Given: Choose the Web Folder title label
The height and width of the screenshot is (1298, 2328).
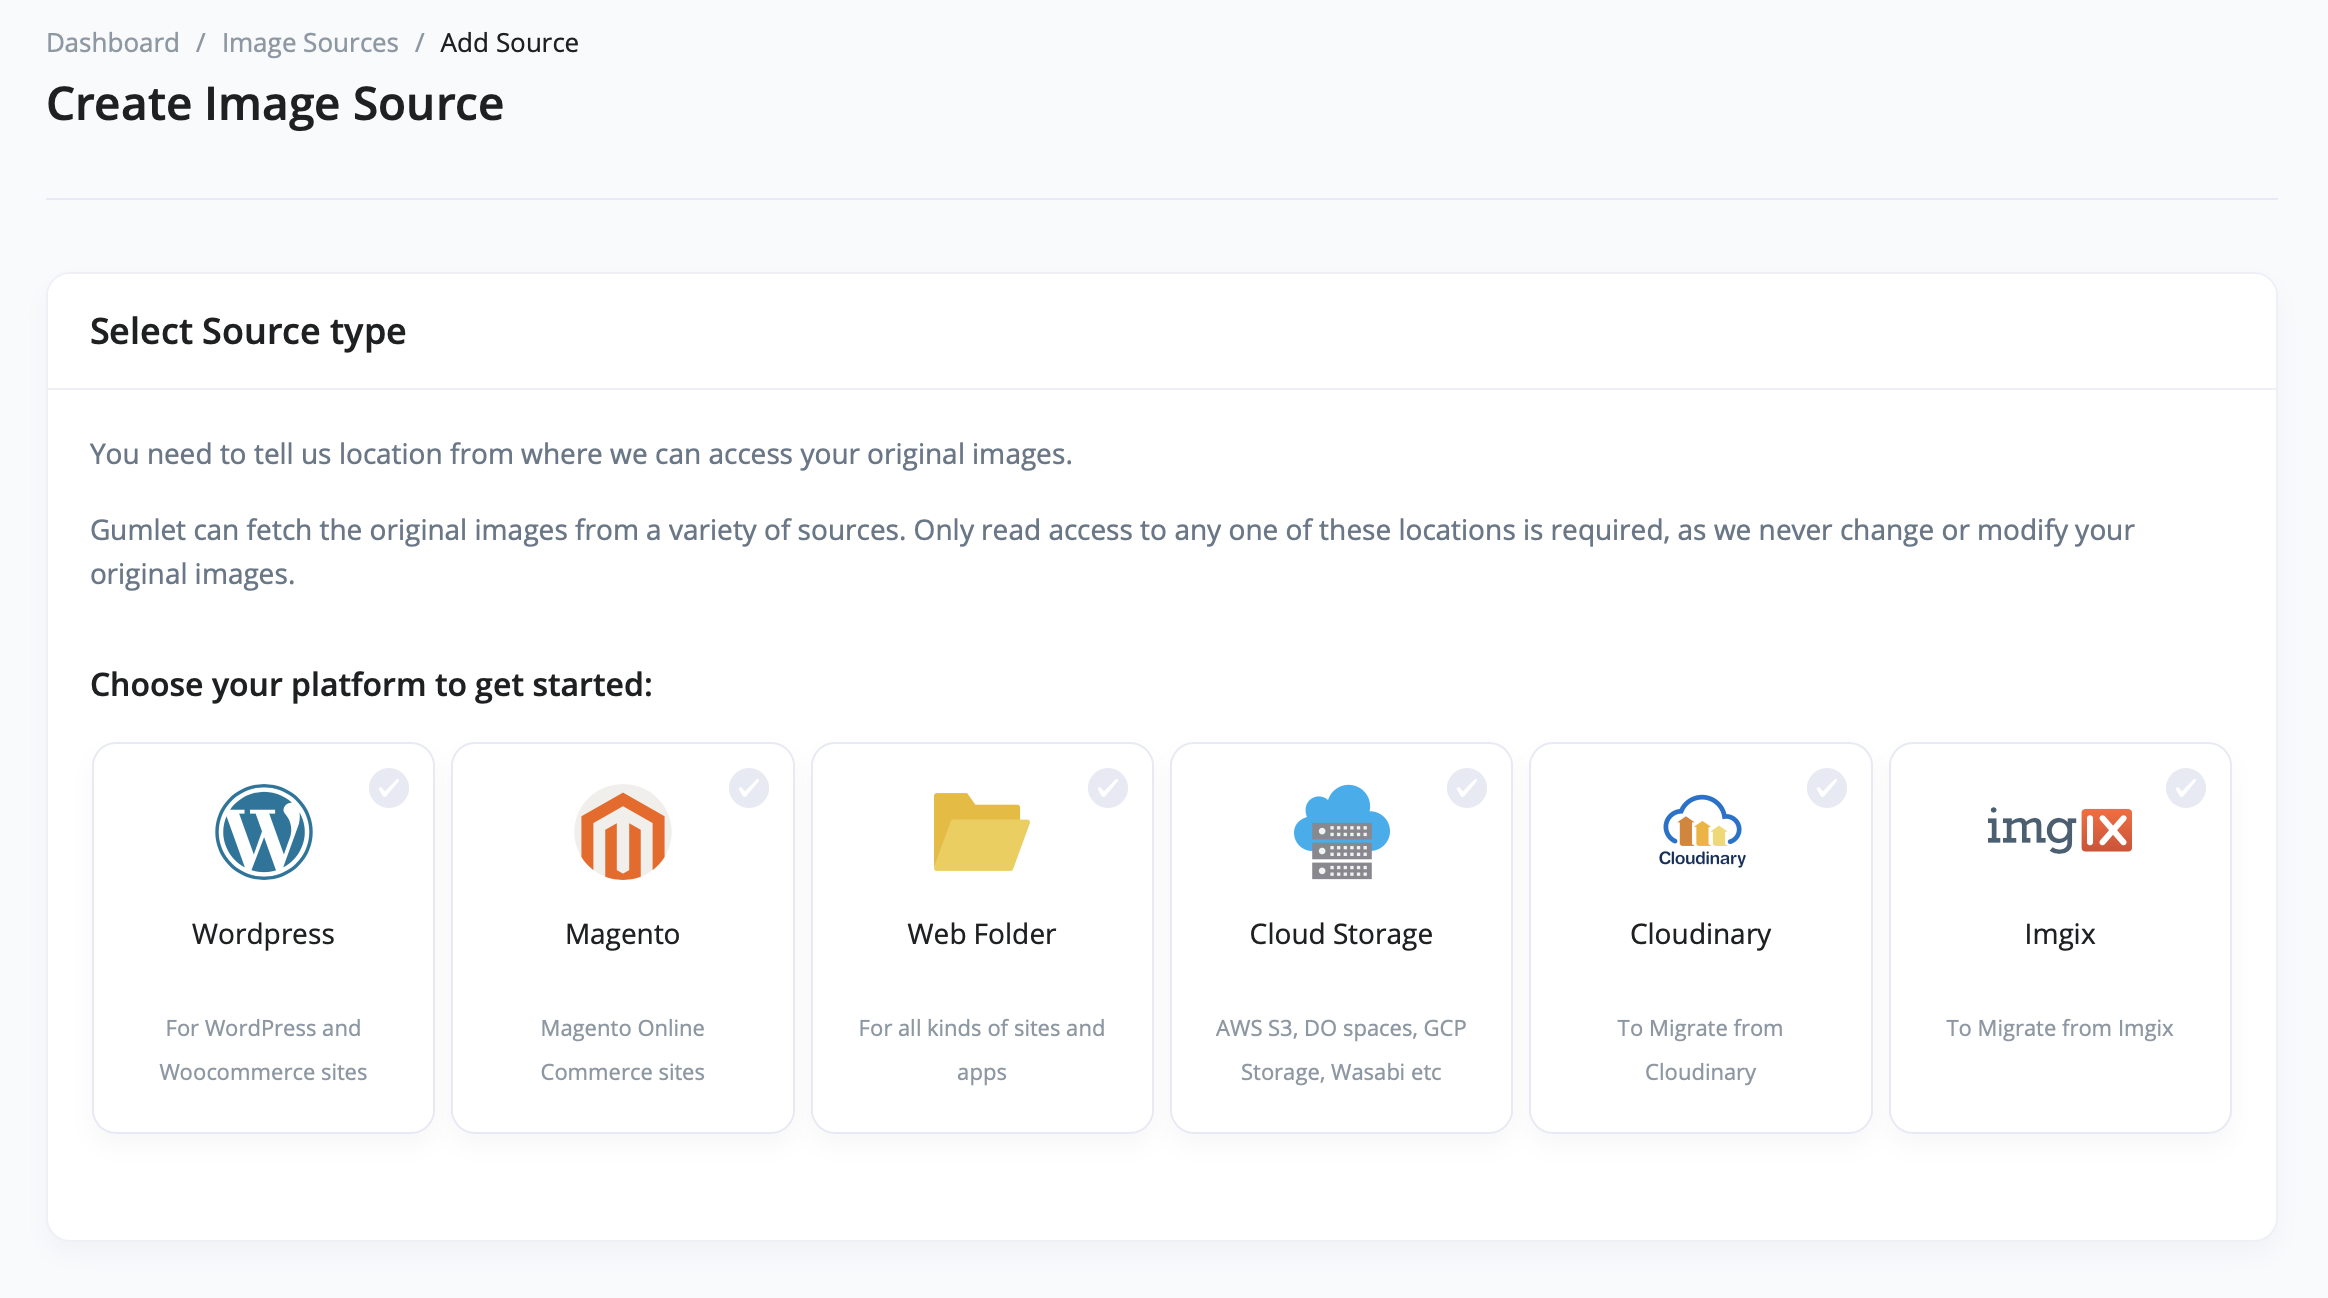Looking at the screenshot, I should click(981, 934).
